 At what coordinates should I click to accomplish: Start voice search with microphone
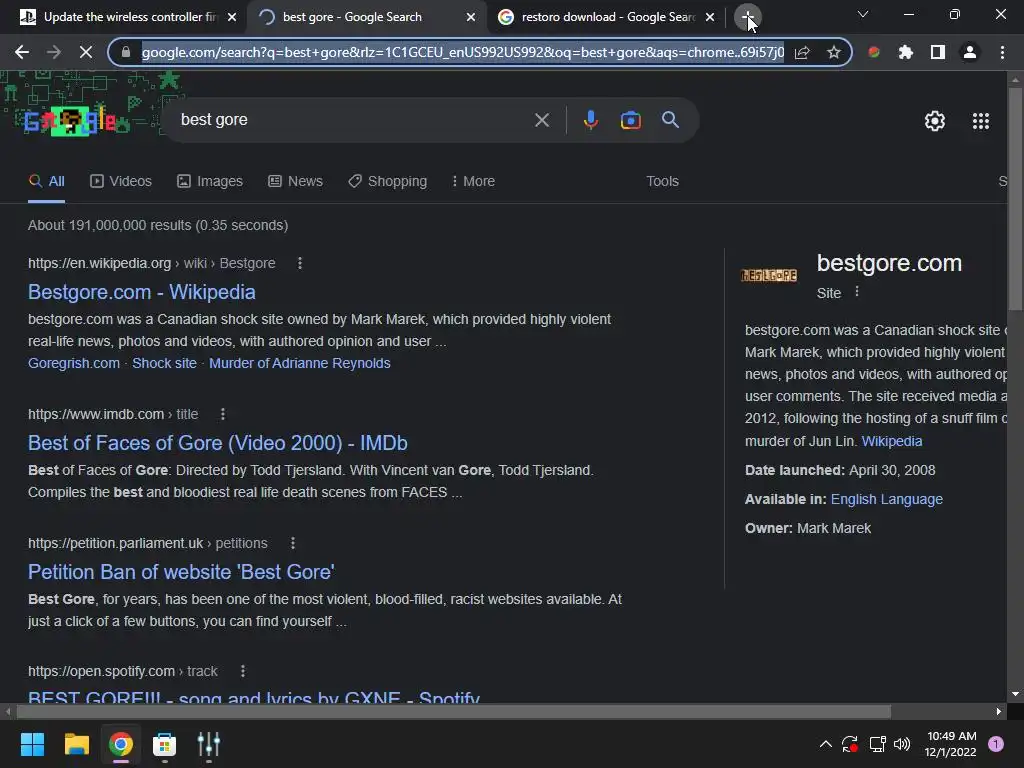(590, 120)
